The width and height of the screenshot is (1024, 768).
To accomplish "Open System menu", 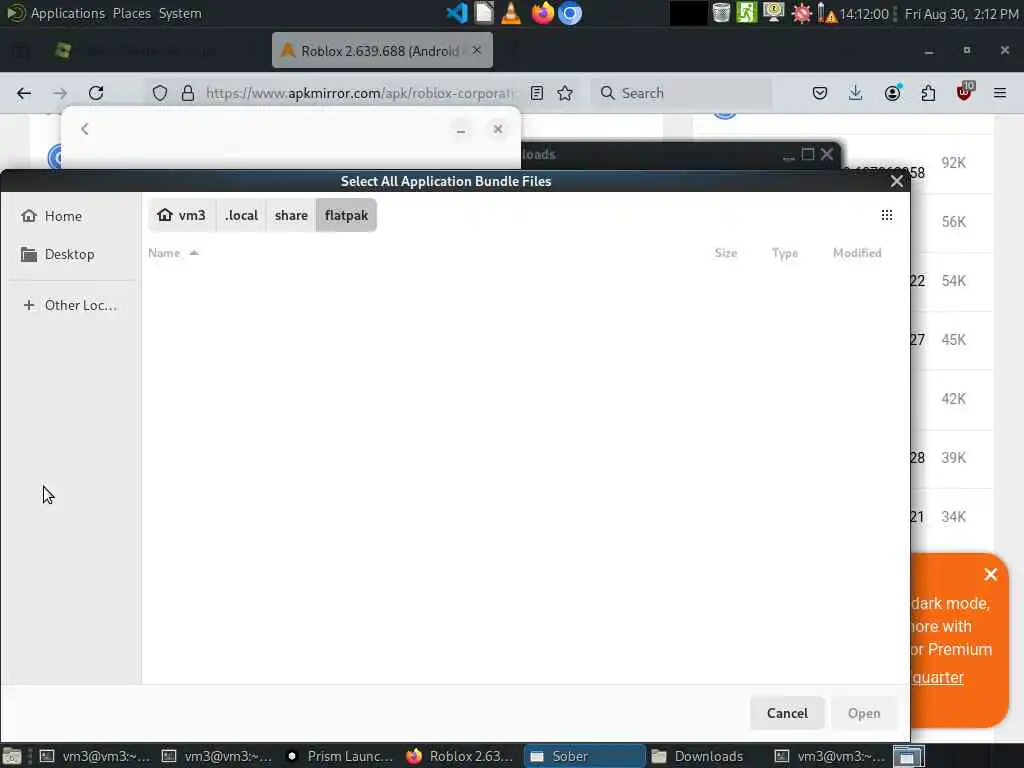I will [180, 13].
